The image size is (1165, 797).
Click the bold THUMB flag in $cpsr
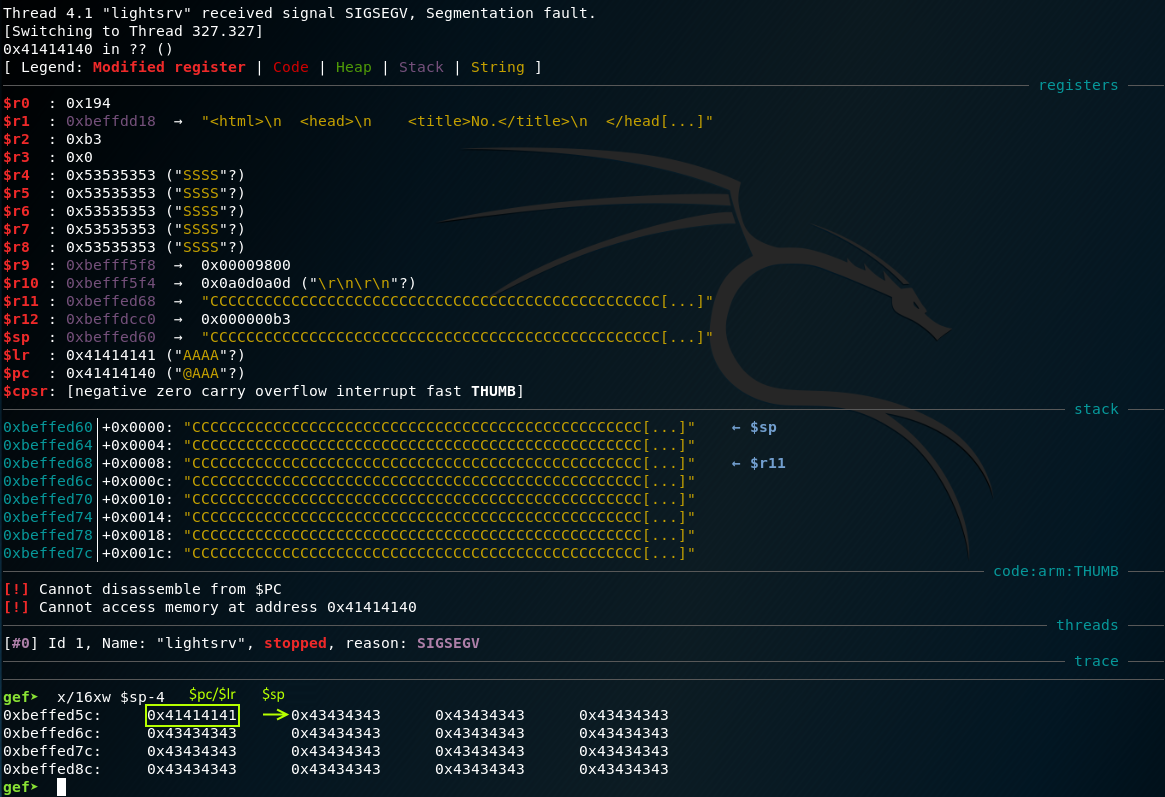[493, 391]
